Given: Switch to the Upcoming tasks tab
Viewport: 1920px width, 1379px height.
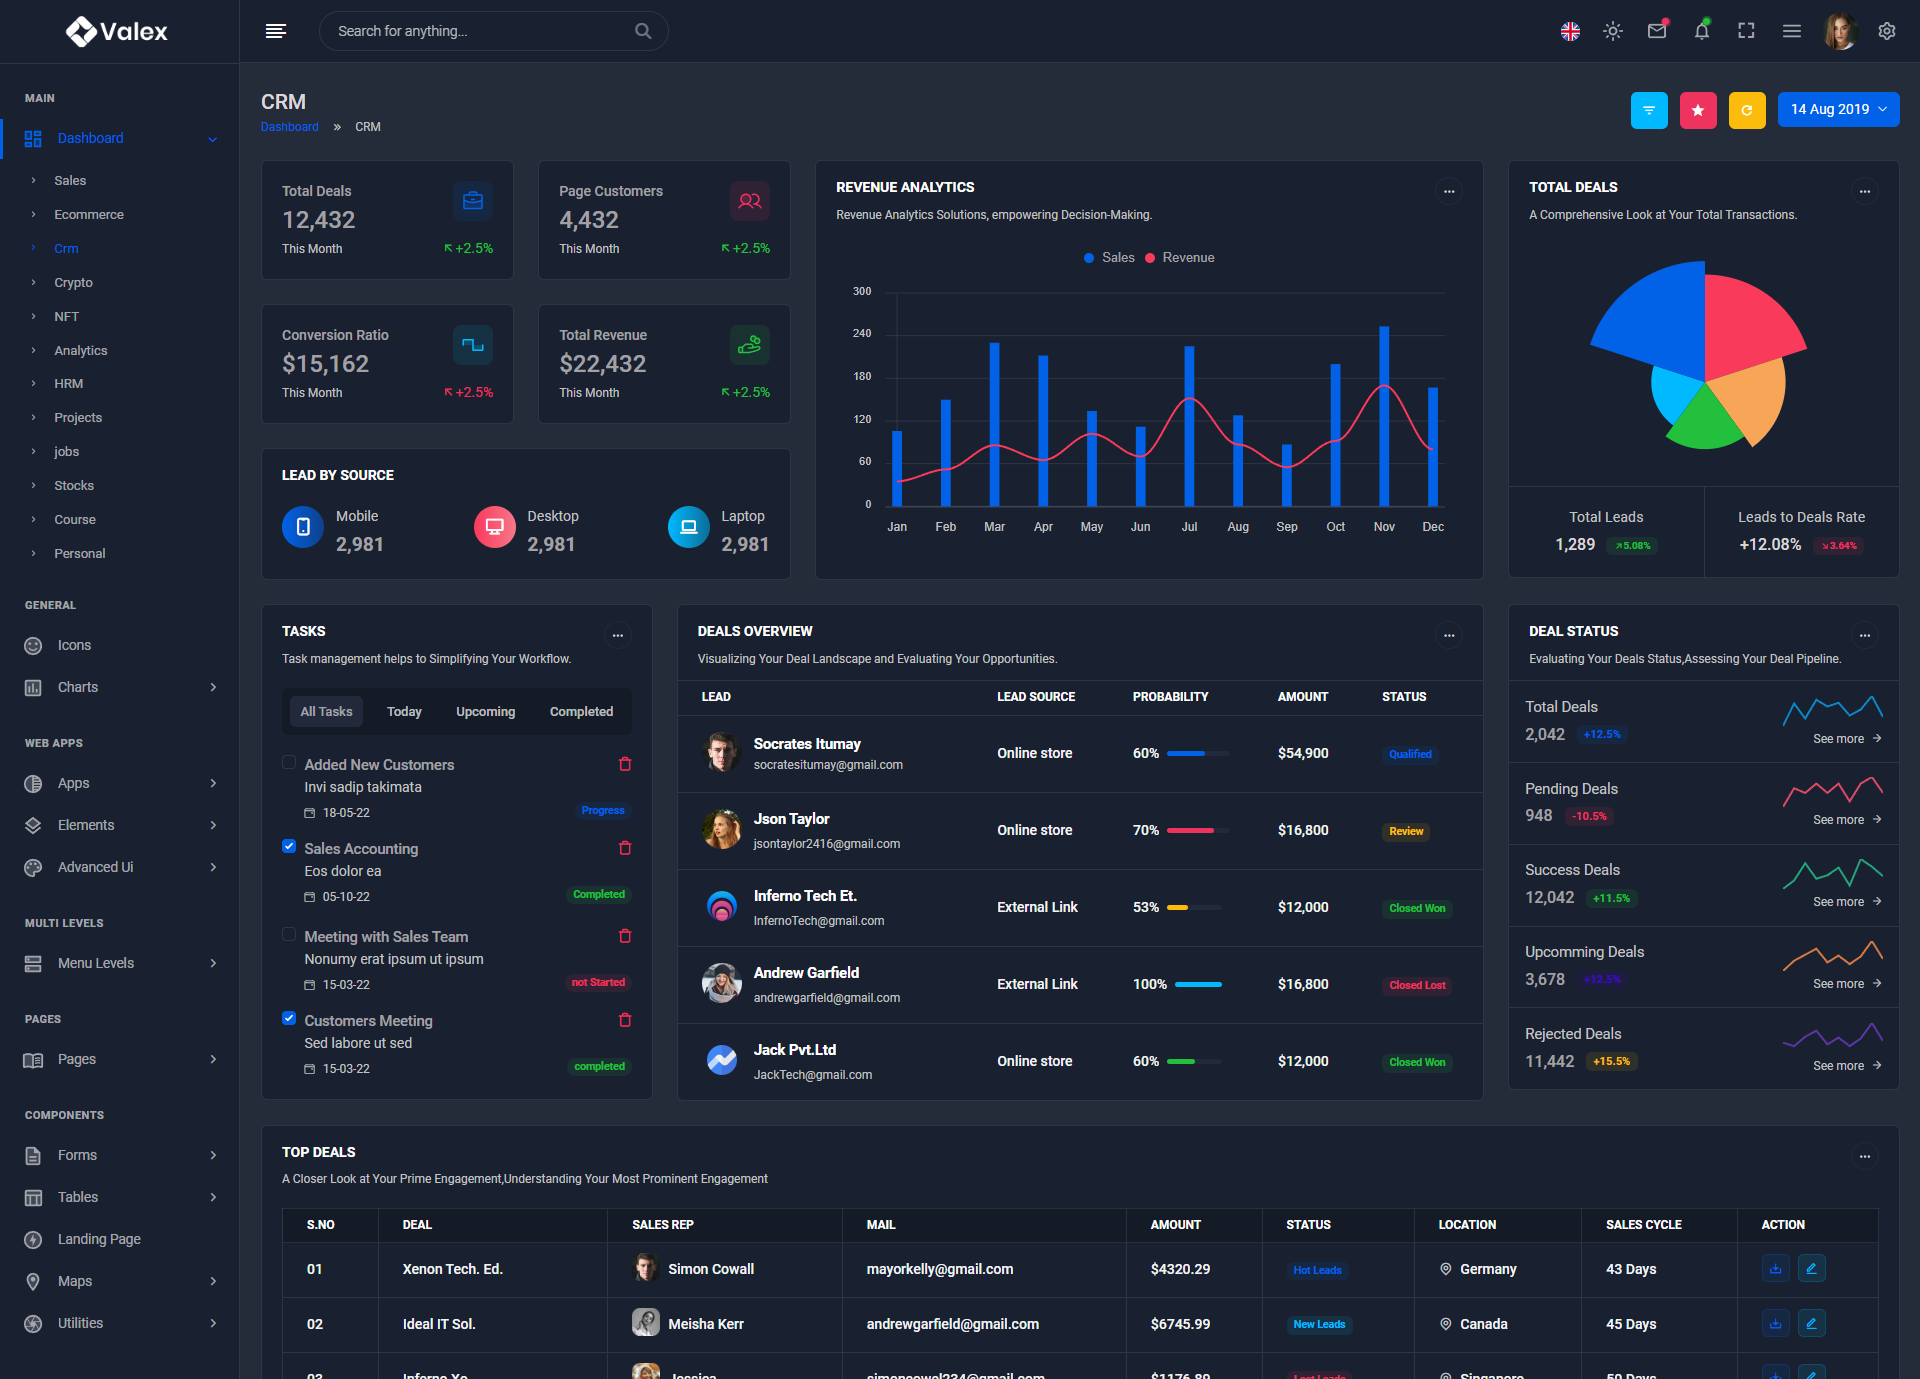Looking at the screenshot, I should 485,712.
